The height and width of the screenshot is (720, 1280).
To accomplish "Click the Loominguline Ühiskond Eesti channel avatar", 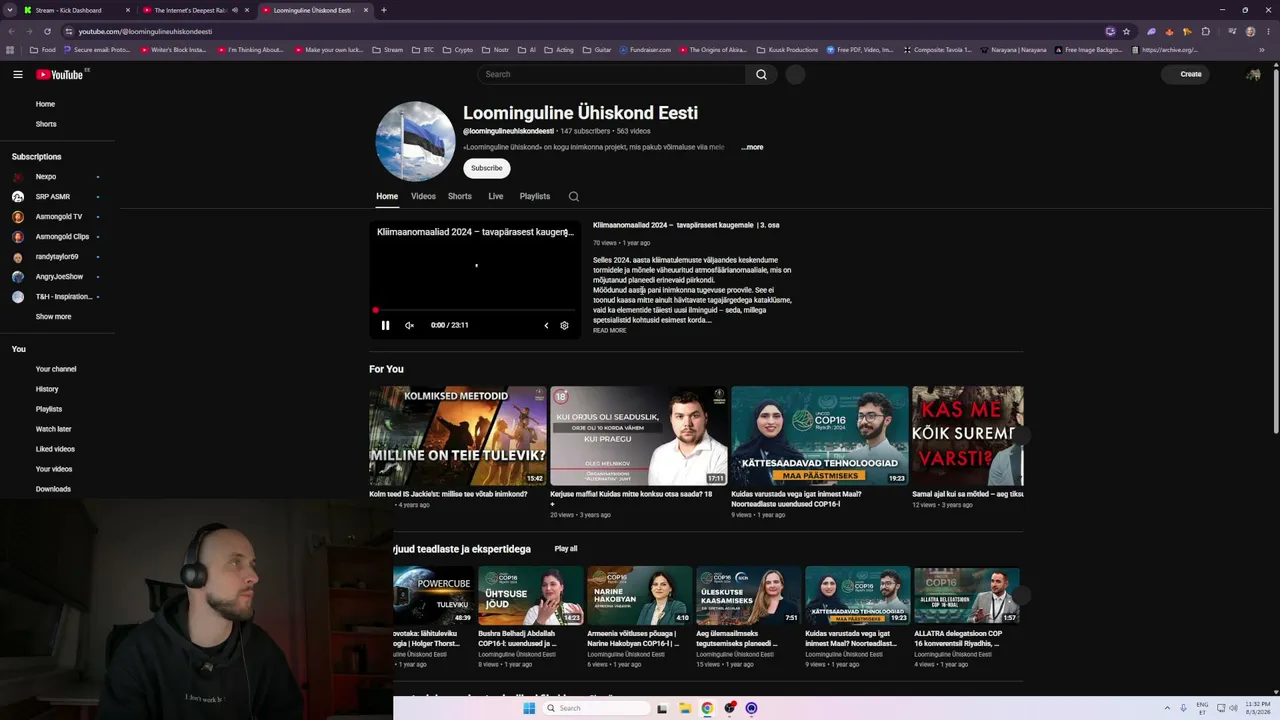I will [415, 141].
